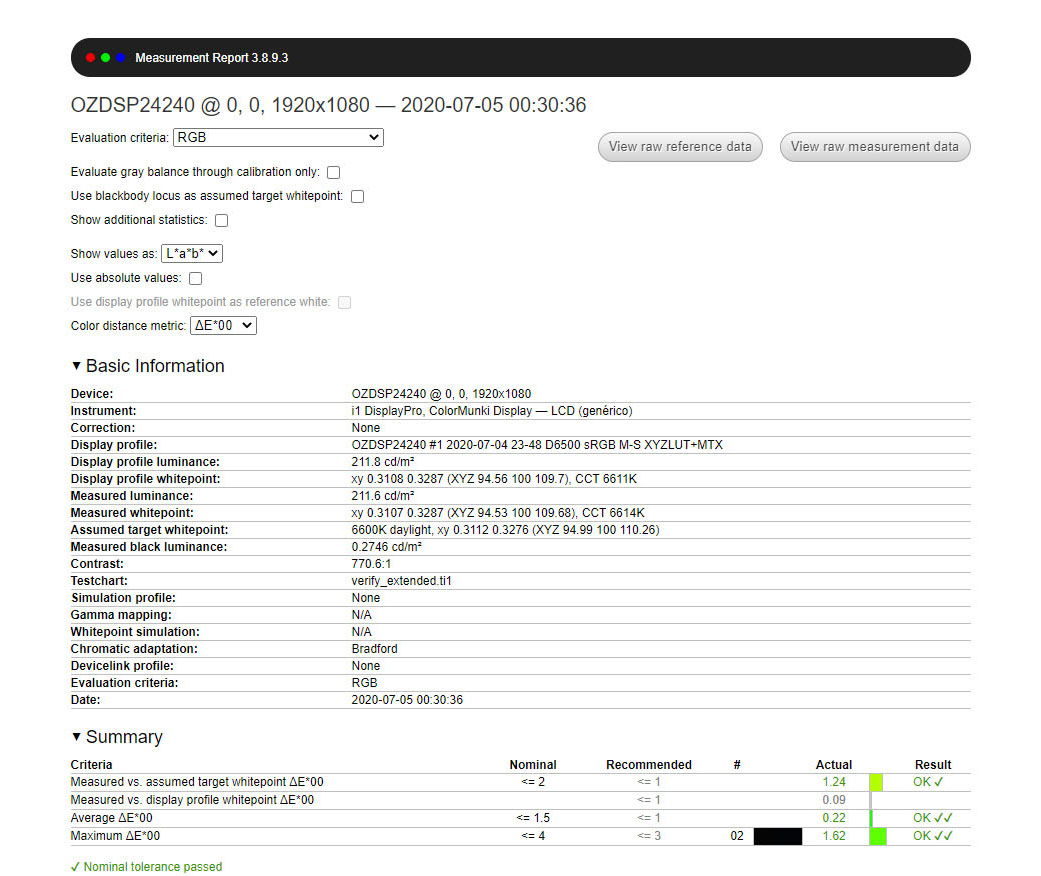
Task: Click the green indicator bar for Maximum ΔE*00
Action: [x=878, y=836]
